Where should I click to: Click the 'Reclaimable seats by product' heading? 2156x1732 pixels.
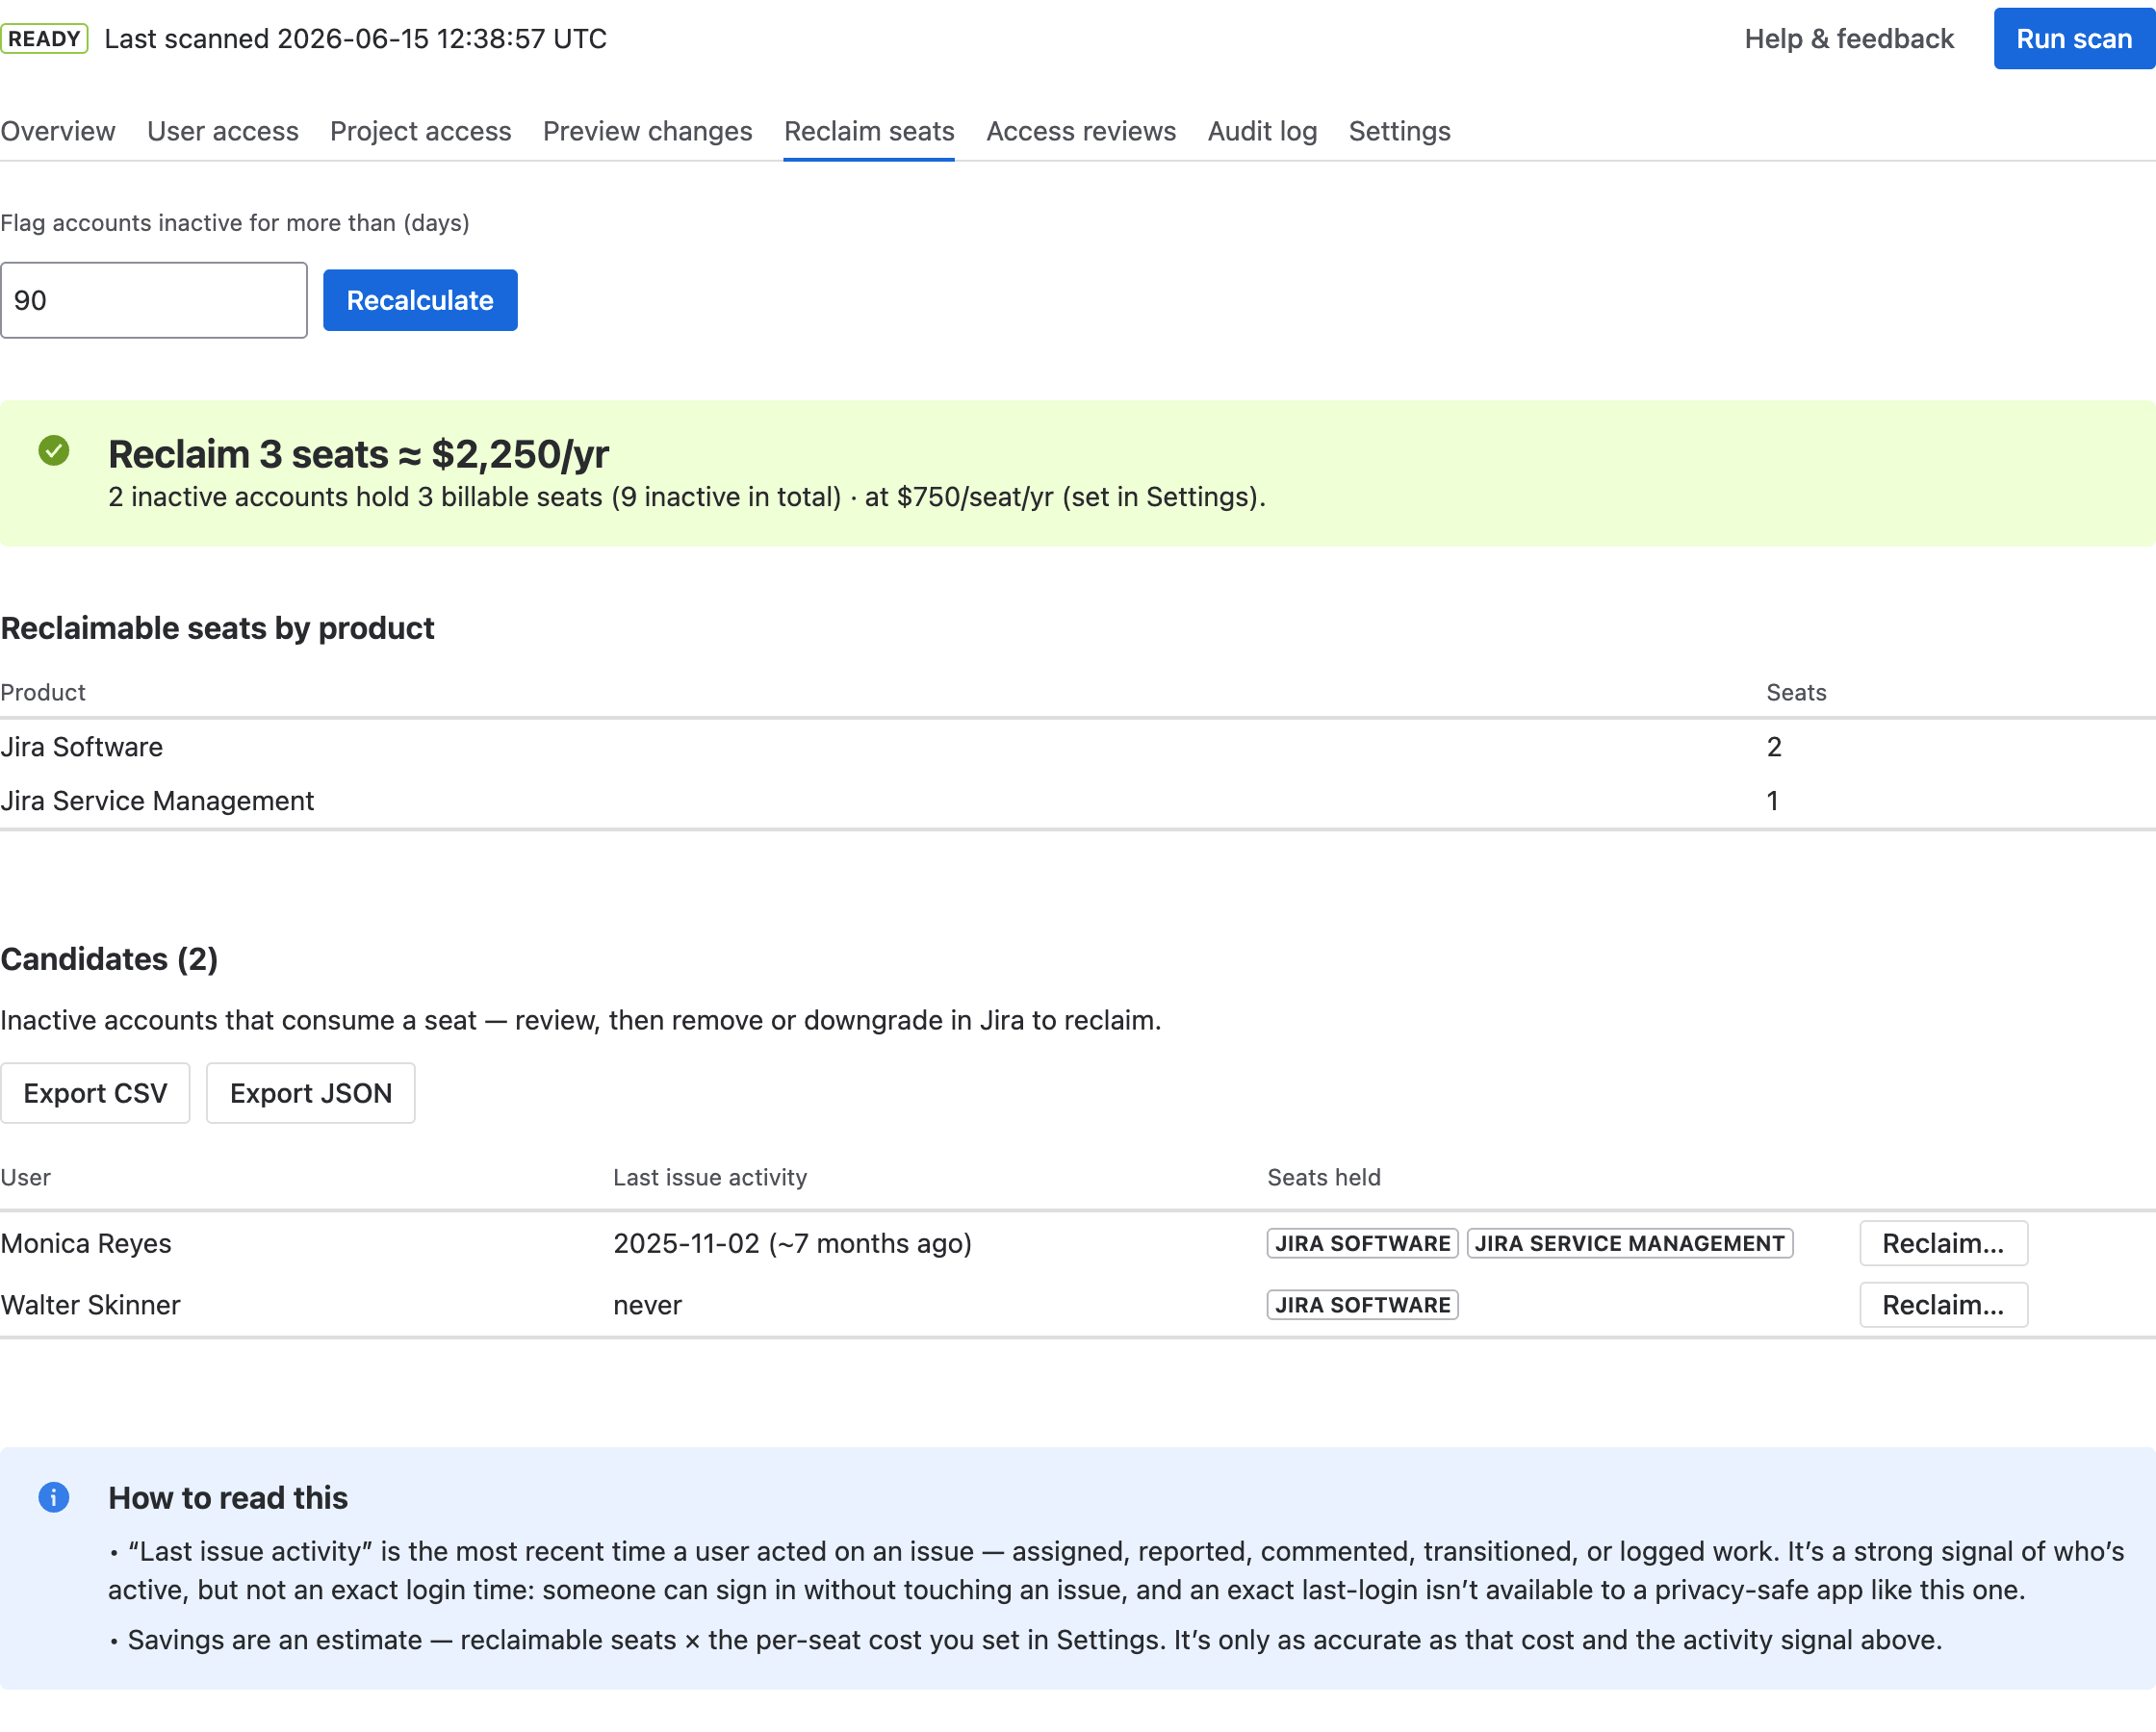pyautogui.click(x=217, y=628)
